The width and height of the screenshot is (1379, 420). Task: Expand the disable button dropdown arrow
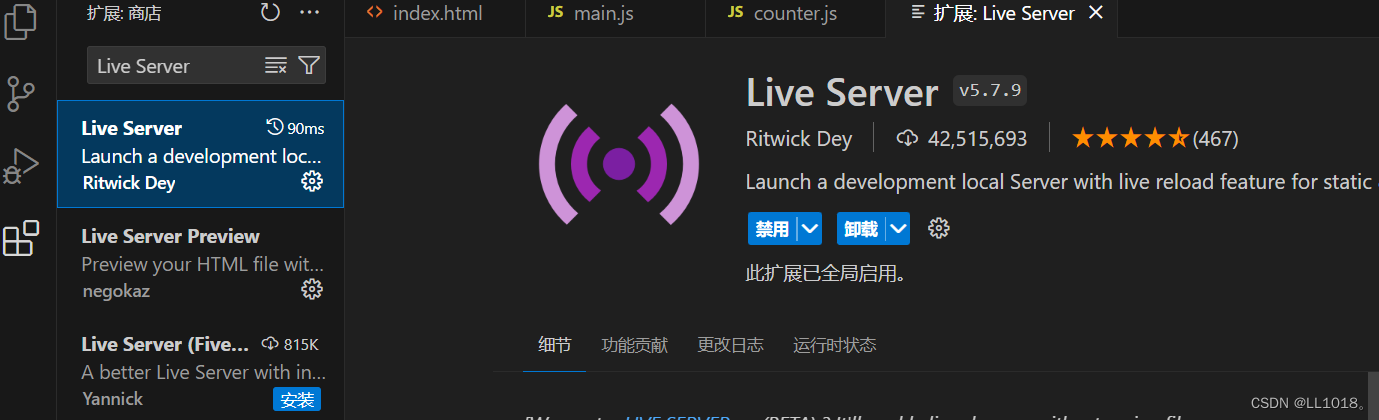point(810,229)
